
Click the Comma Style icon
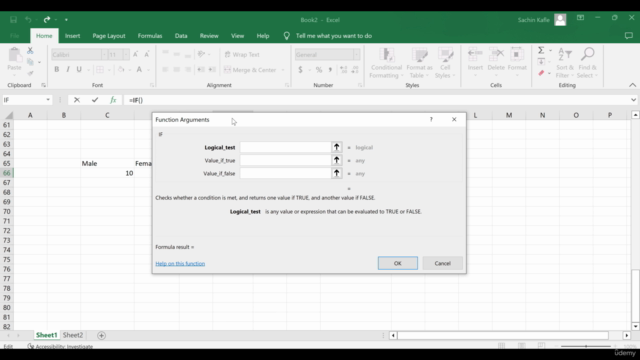click(x=330, y=70)
